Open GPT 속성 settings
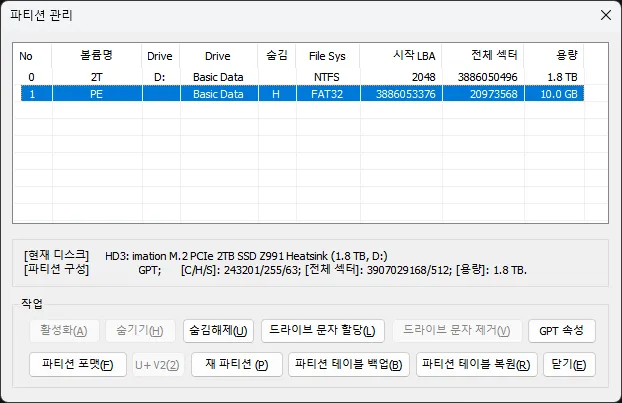Viewport: 622px width, 403px height. point(562,331)
